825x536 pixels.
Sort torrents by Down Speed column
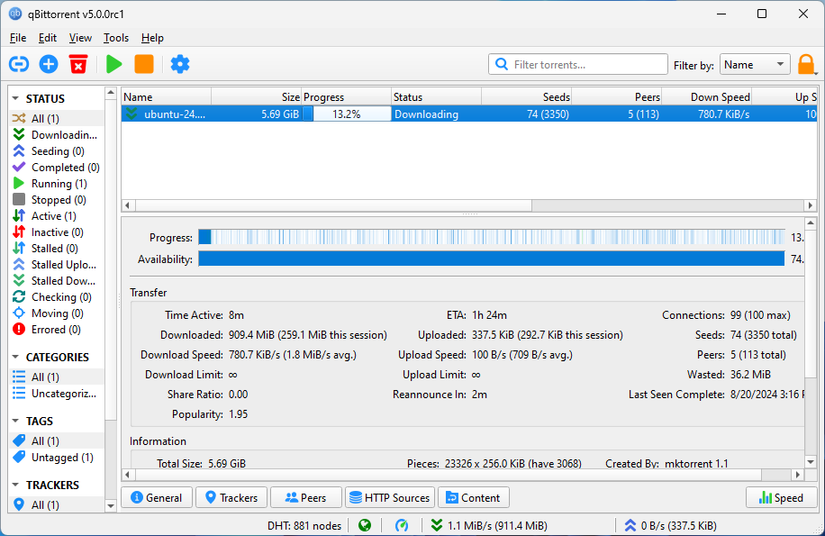[706, 97]
